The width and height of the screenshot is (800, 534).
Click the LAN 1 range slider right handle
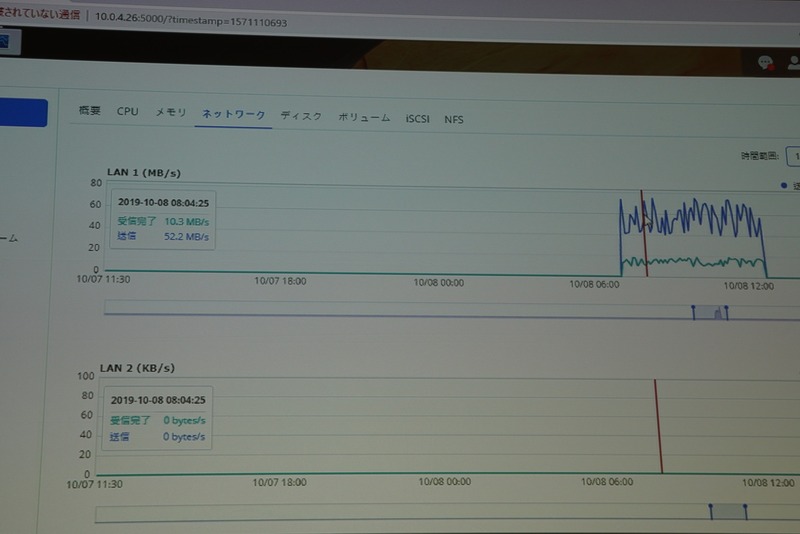[x=727, y=313]
